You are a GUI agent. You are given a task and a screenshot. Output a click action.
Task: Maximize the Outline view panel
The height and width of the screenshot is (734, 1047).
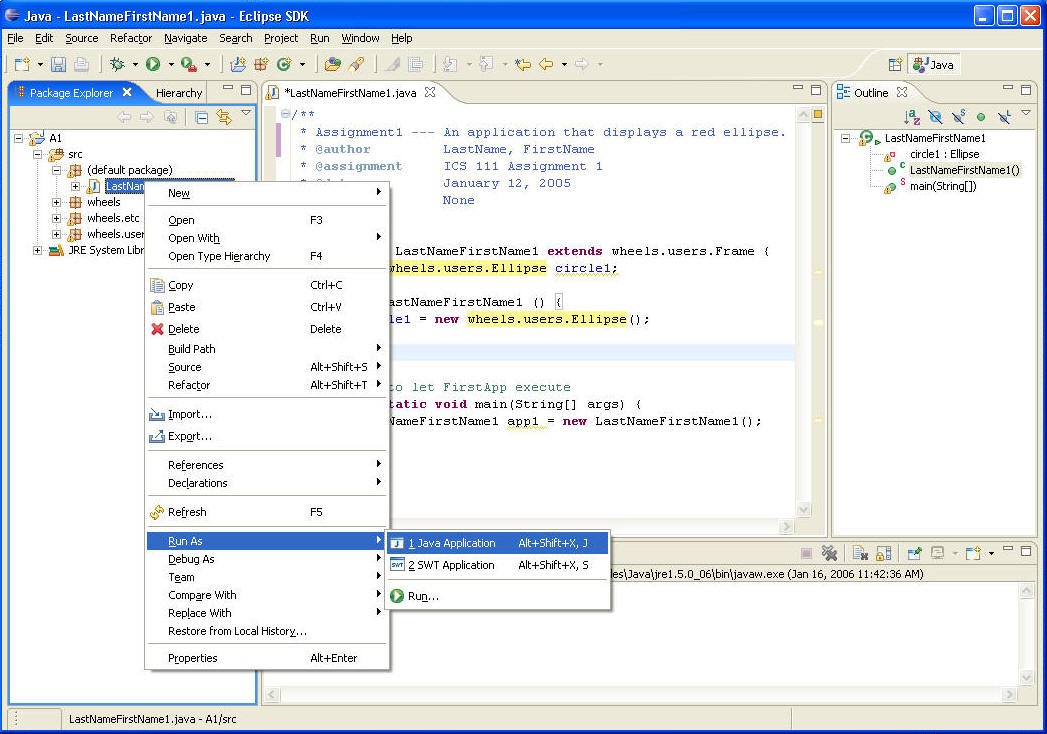(1026, 88)
